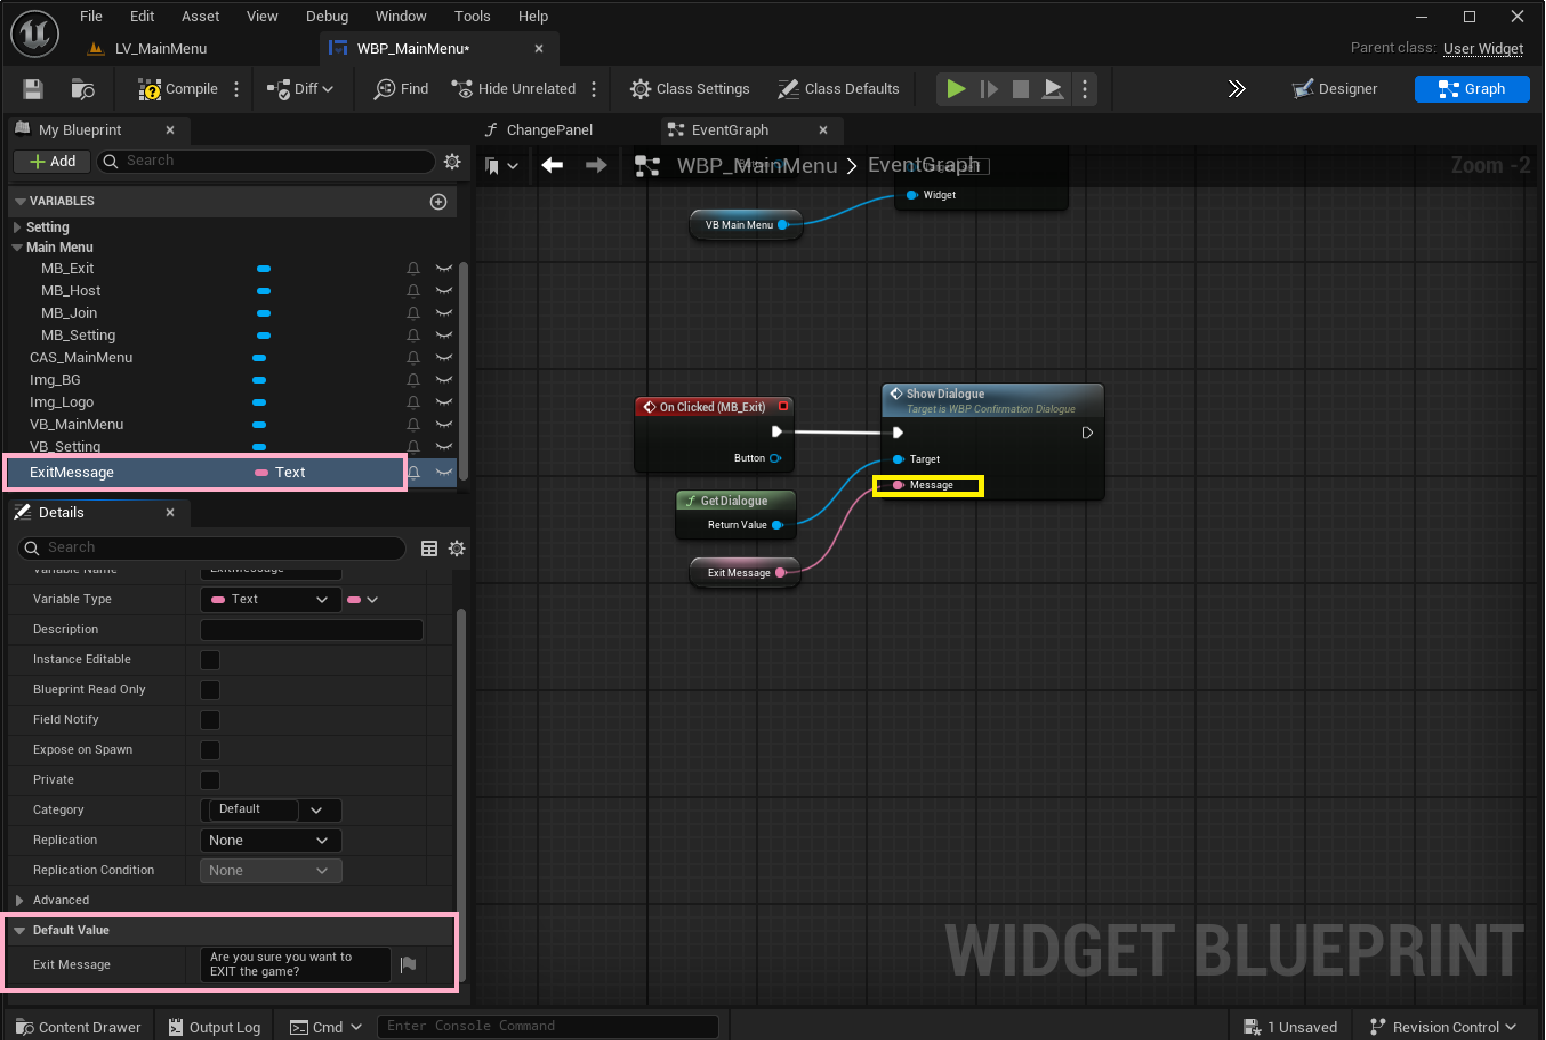Open the Asset menu
1546x1040 pixels.
[x=200, y=16]
